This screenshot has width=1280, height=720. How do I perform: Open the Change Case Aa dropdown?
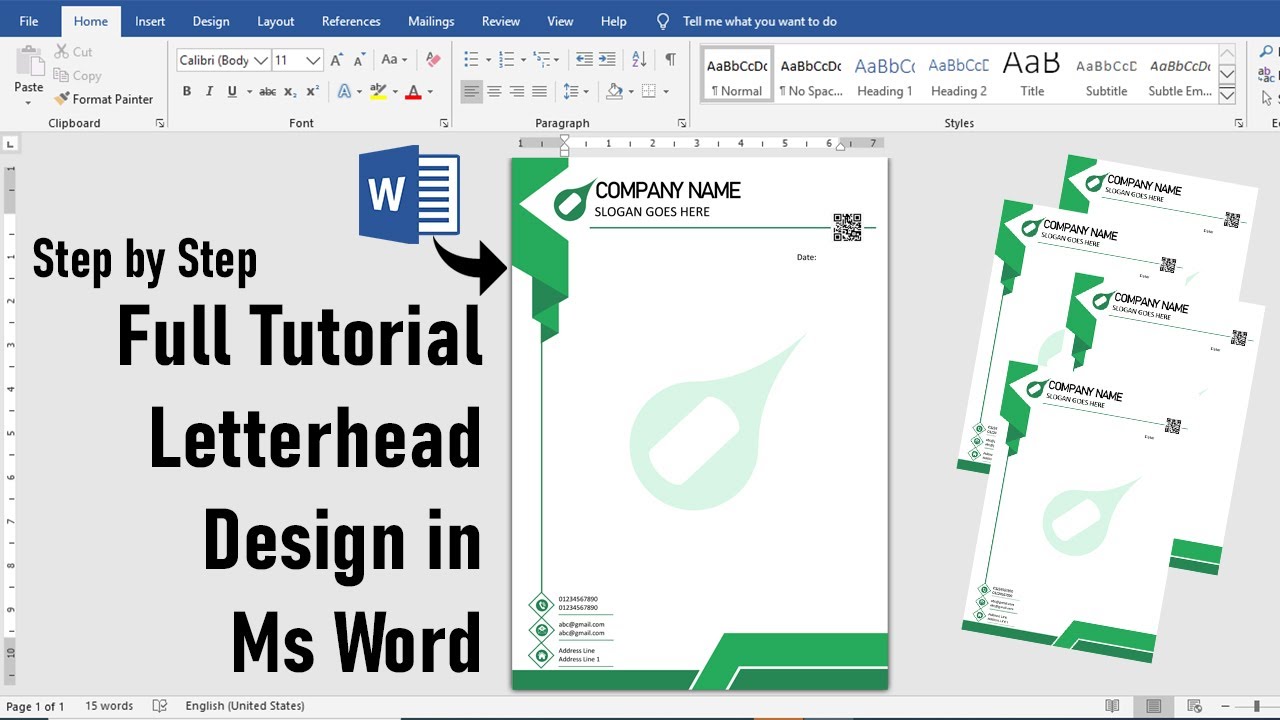(394, 60)
